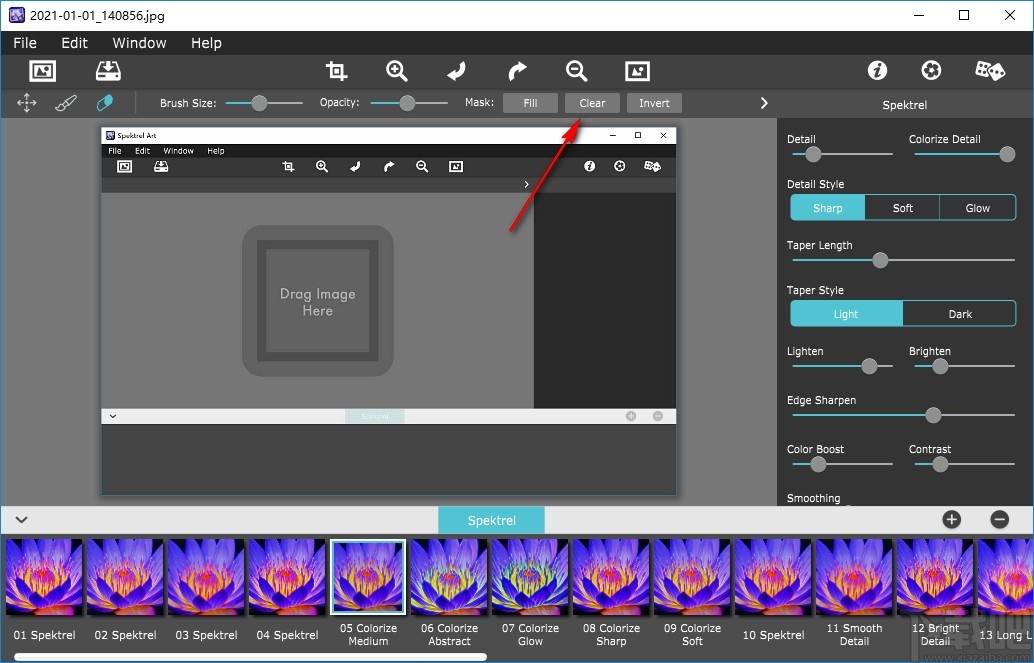Image resolution: width=1034 pixels, height=663 pixels.
Task: Click the save image icon
Action: coord(108,71)
